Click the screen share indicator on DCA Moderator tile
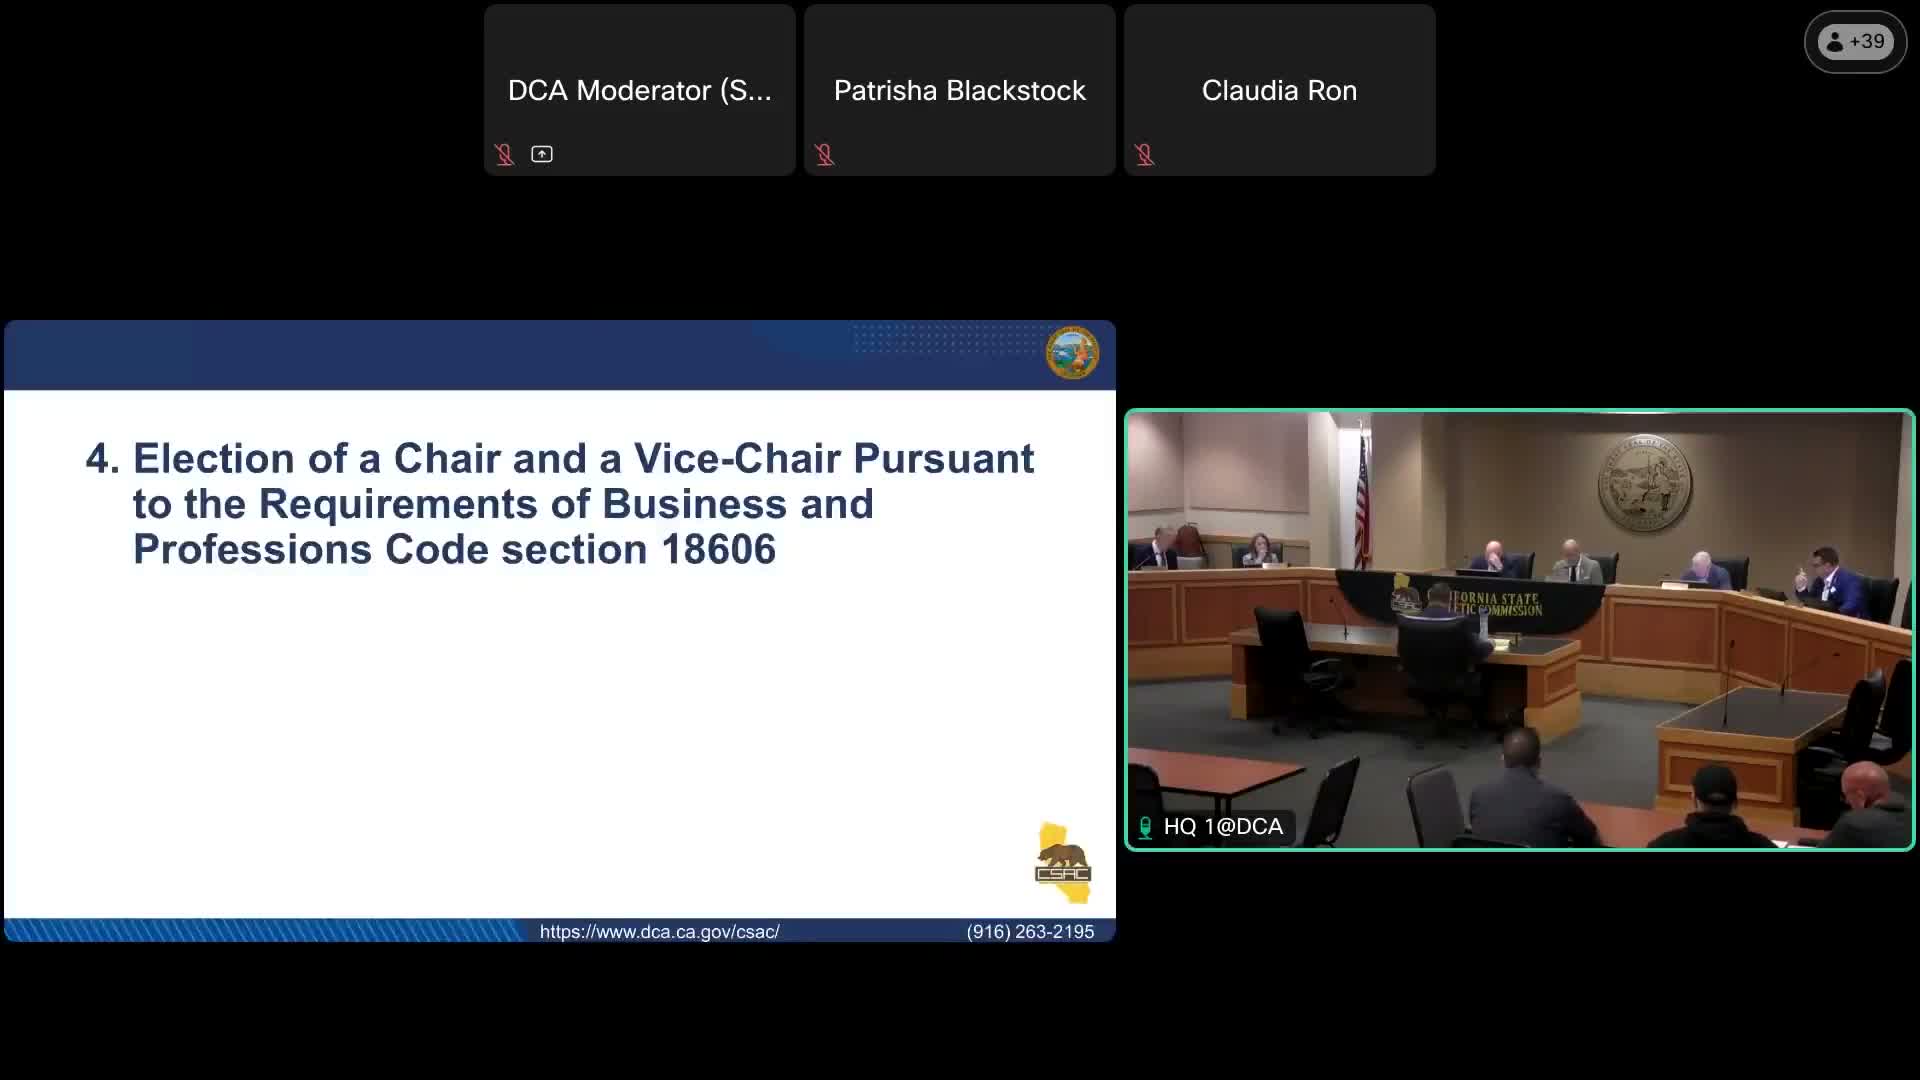1920x1080 pixels. click(x=542, y=154)
